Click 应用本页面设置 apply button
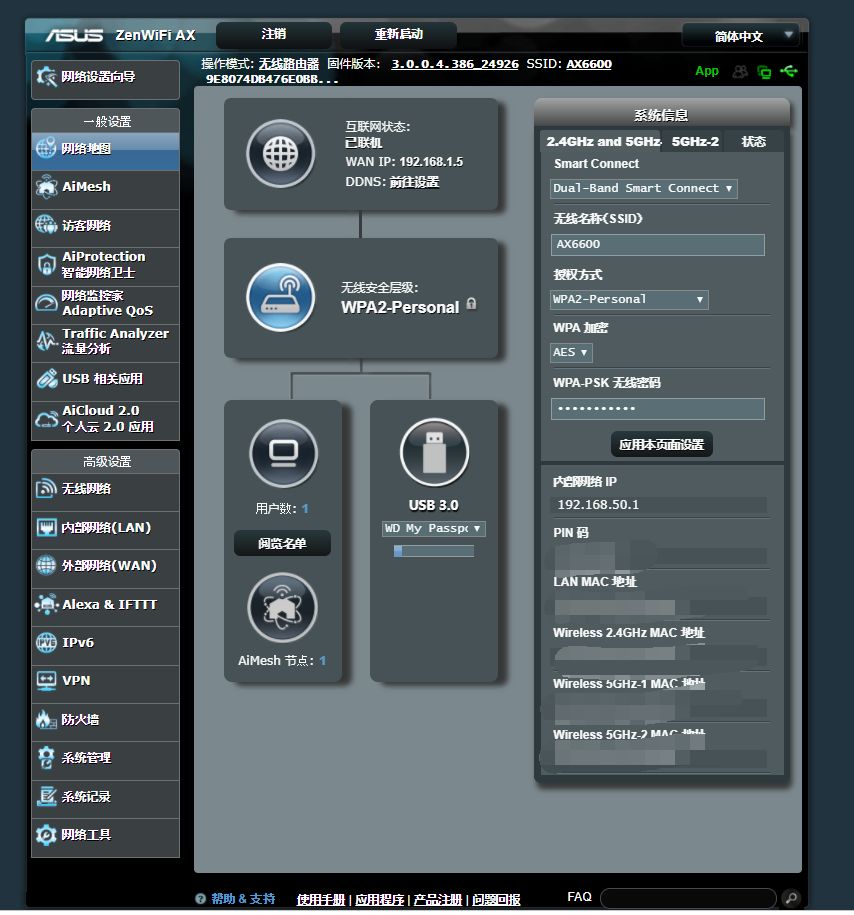 (661, 445)
